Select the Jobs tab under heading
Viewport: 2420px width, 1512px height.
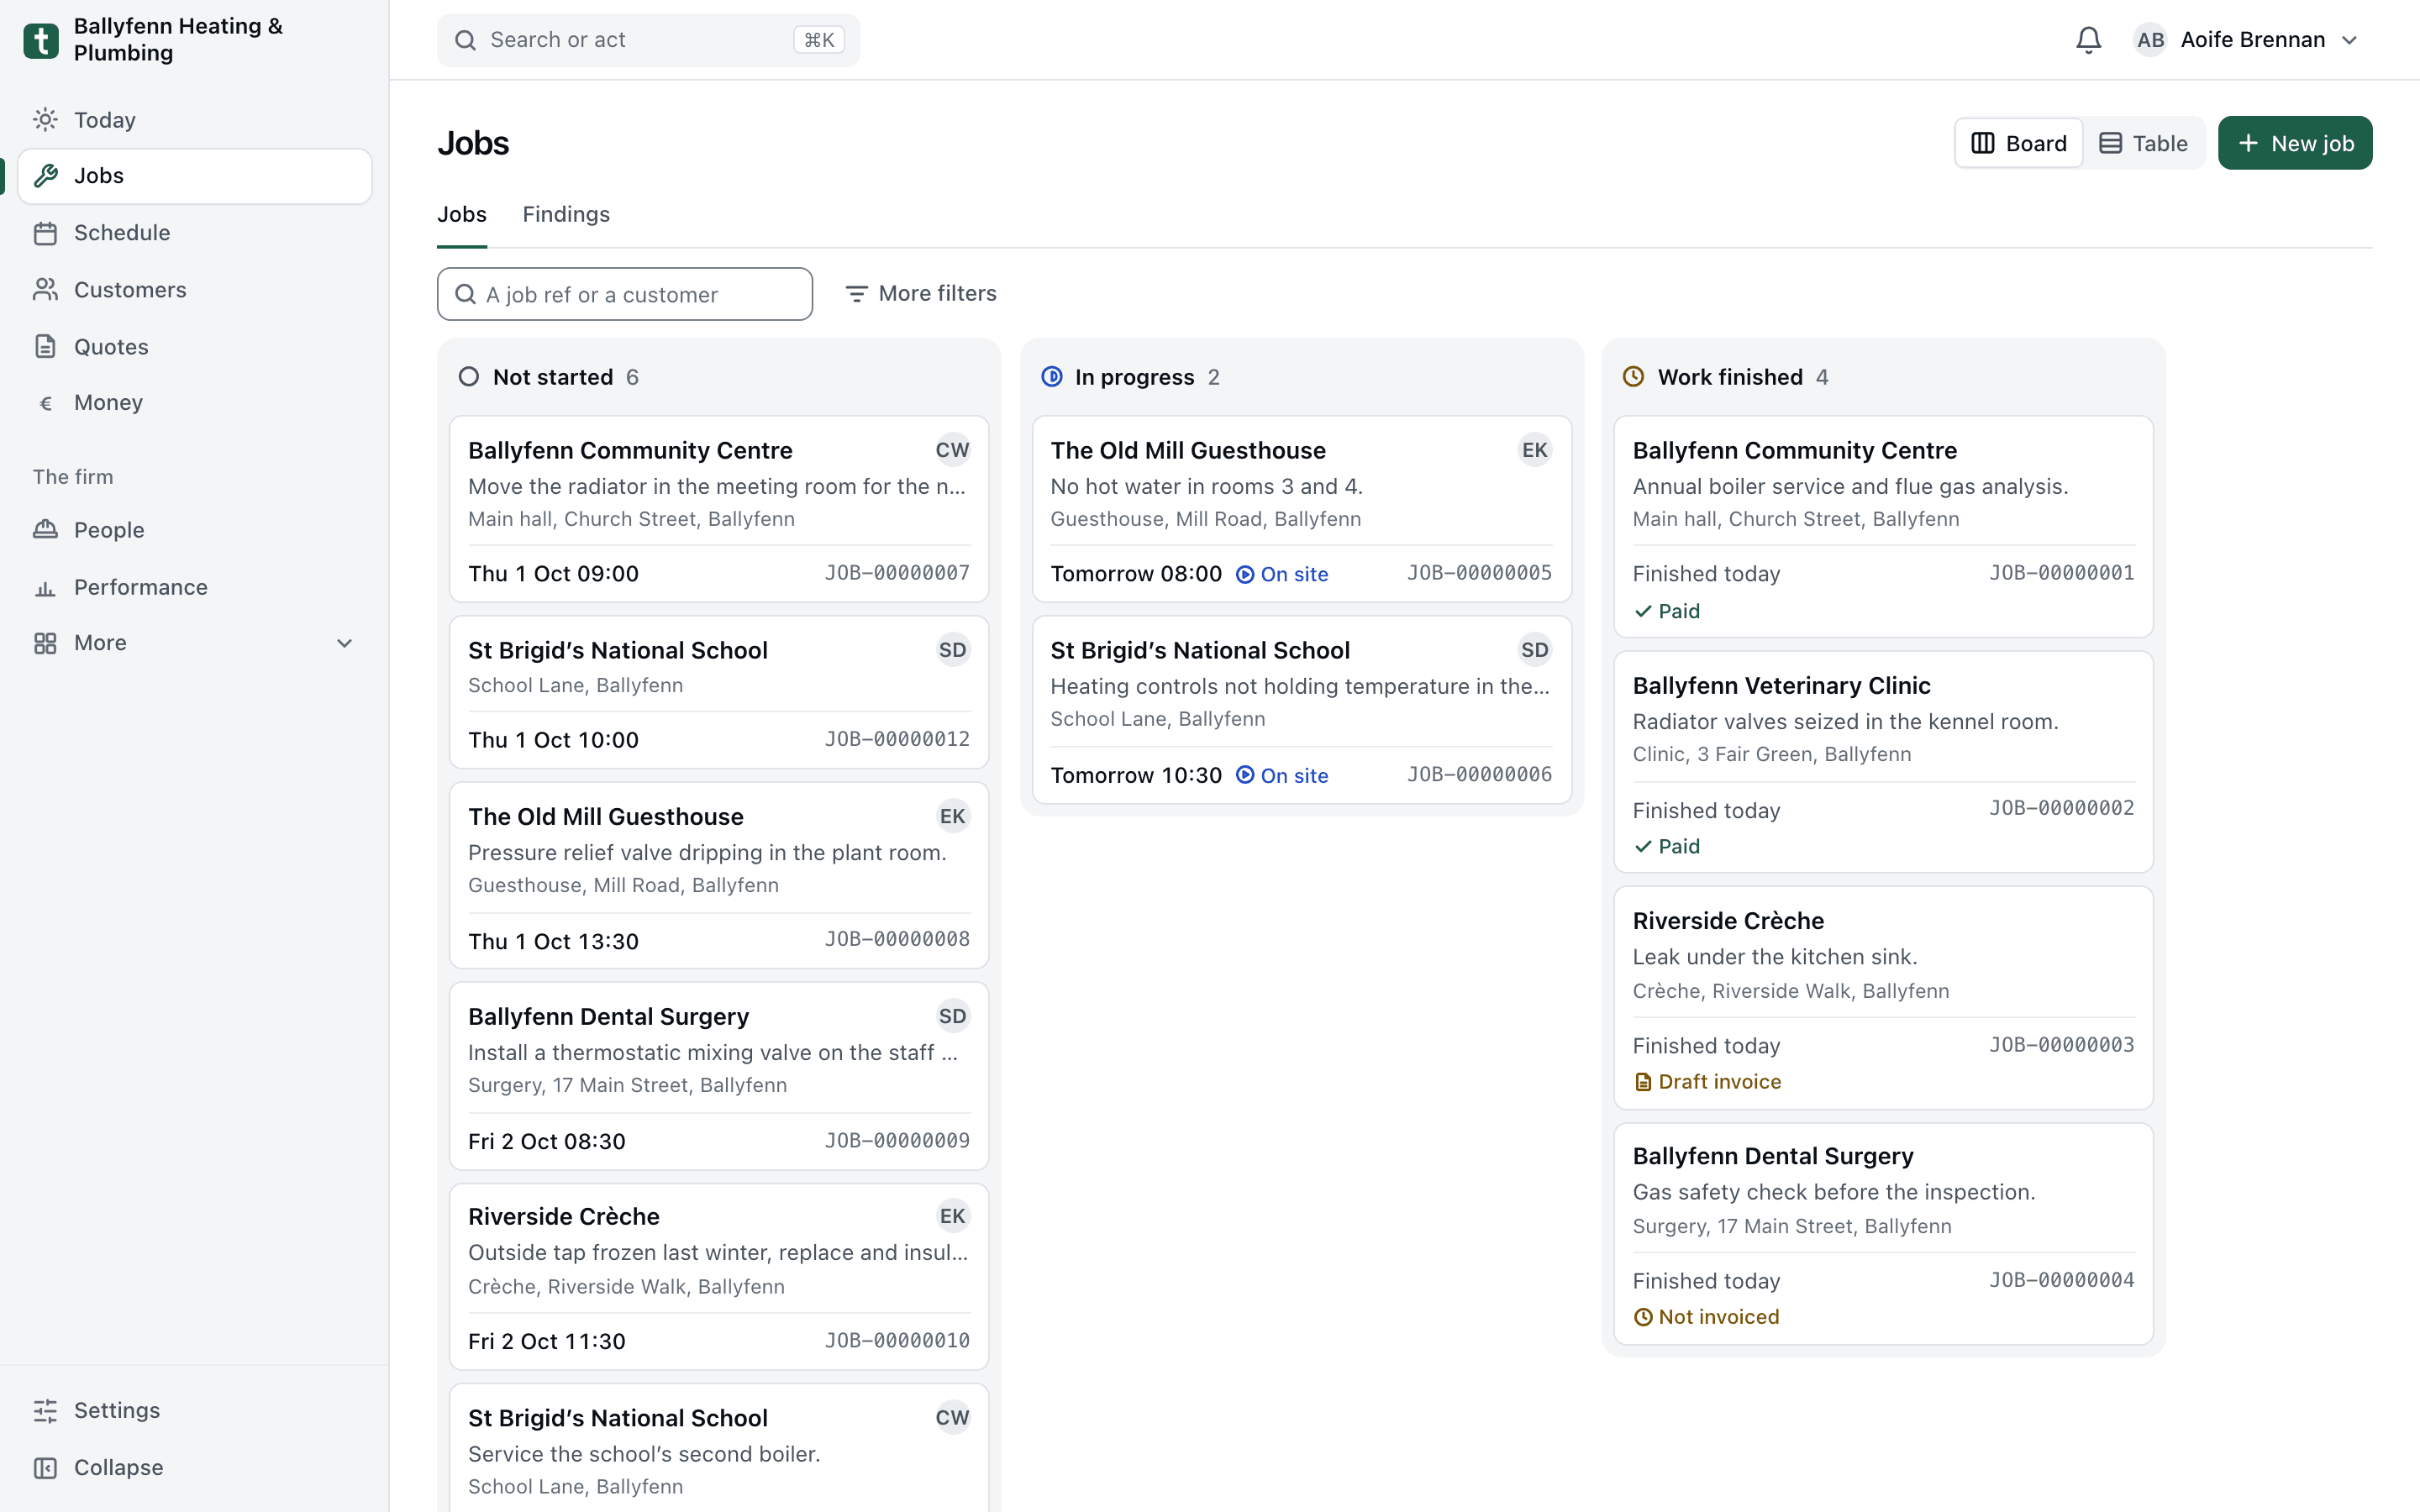pyautogui.click(x=462, y=214)
